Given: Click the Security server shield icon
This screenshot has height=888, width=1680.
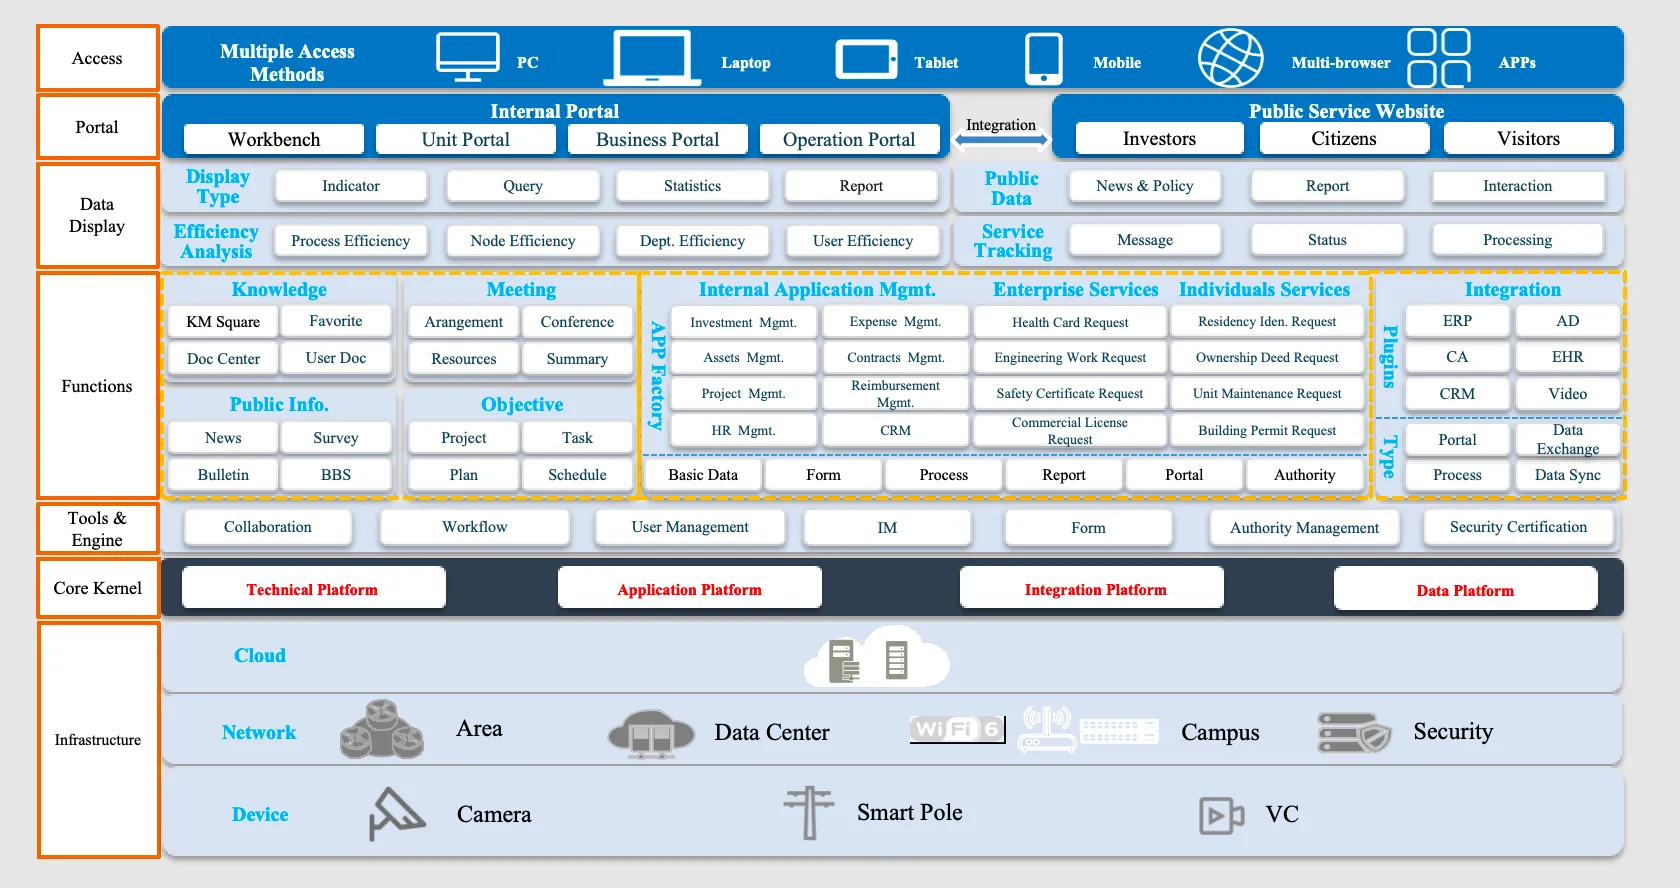Looking at the screenshot, I should click(x=1353, y=733).
